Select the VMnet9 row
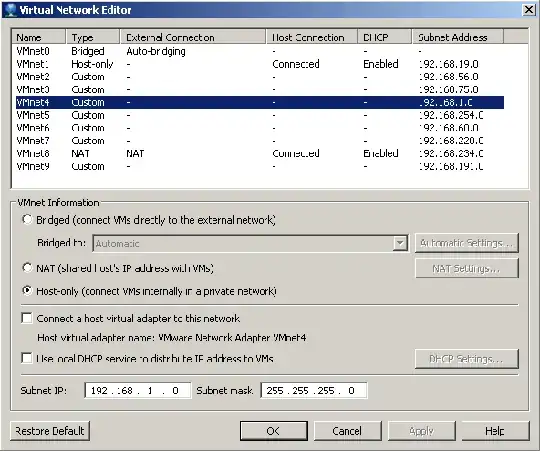 click(260, 166)
